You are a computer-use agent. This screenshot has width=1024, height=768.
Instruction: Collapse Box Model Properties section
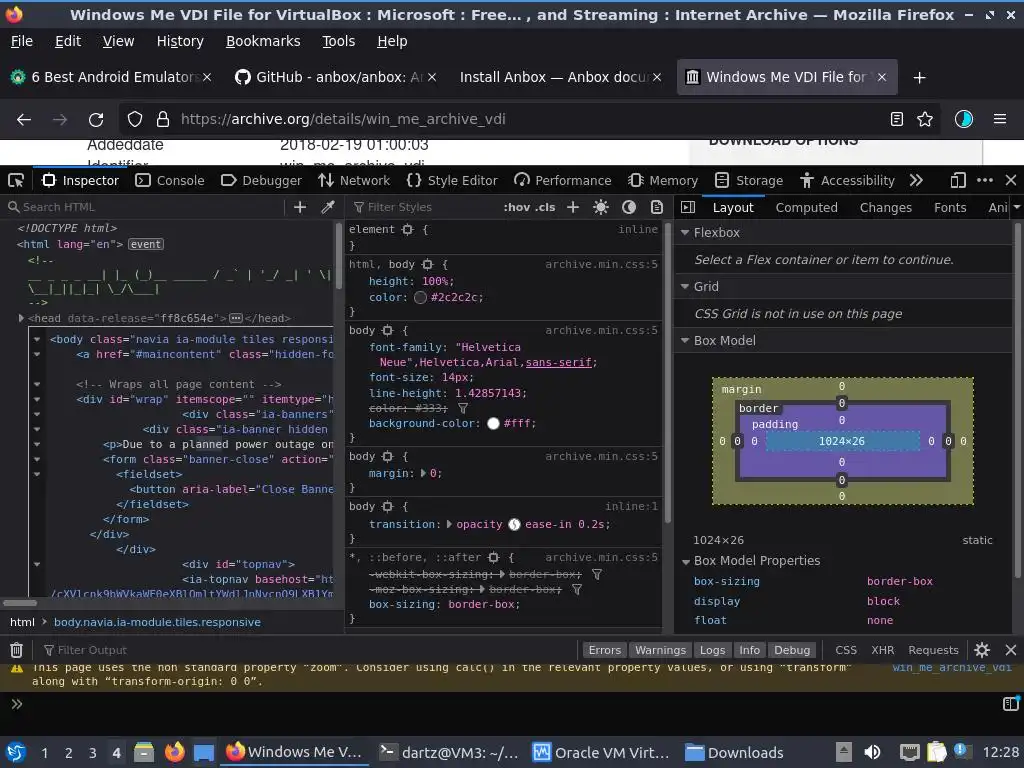685,561
